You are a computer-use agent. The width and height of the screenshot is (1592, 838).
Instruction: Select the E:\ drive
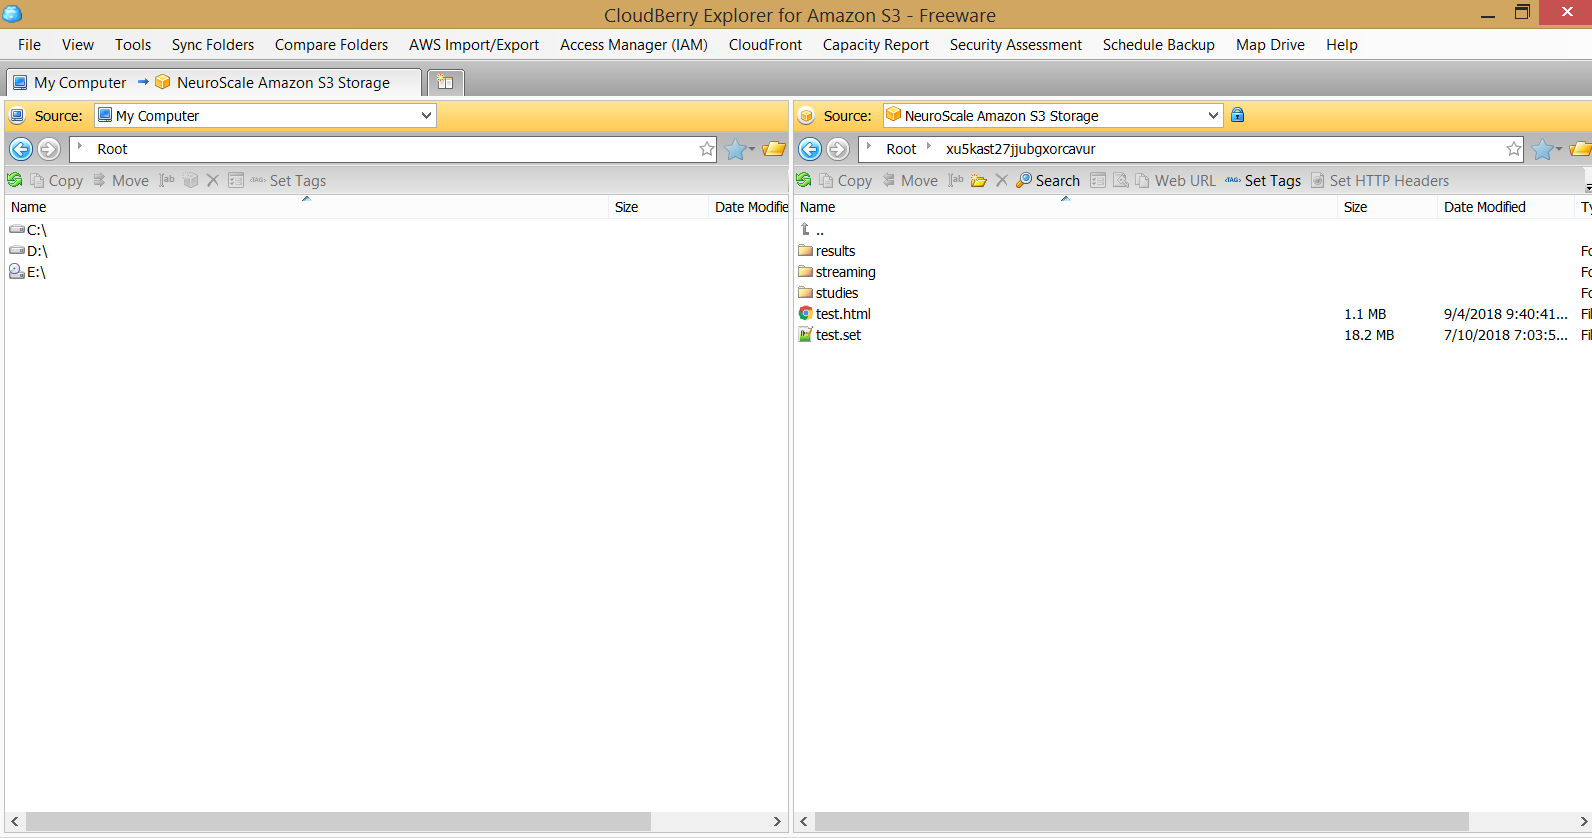click(x=28, y=272)
